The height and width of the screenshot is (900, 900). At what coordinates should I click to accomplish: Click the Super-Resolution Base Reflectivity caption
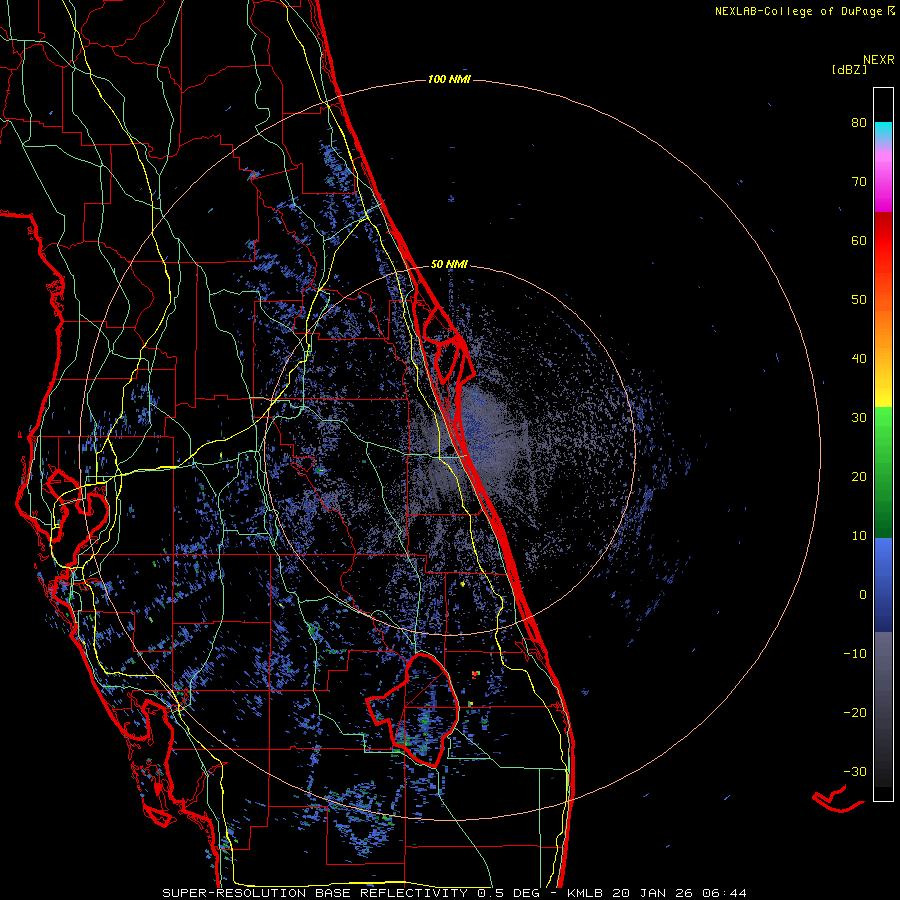click(454, 893)
